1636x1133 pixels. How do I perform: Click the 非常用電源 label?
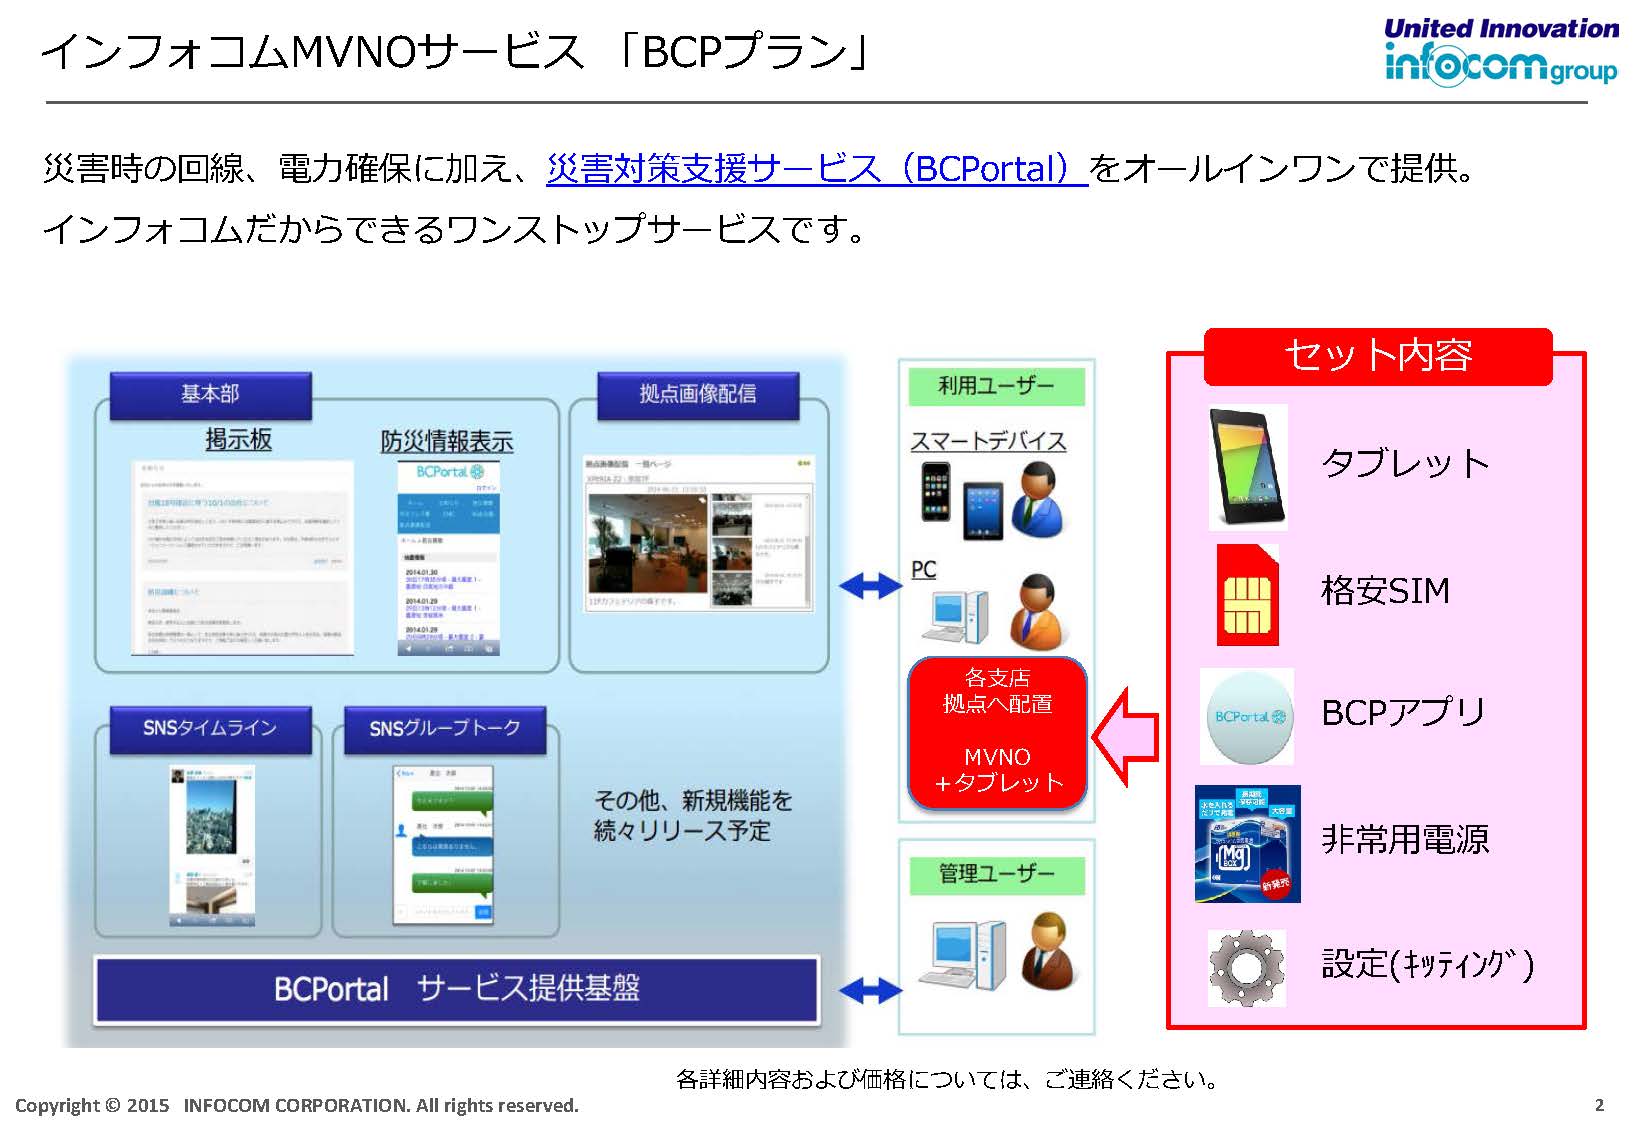(x=1405, y=839)
